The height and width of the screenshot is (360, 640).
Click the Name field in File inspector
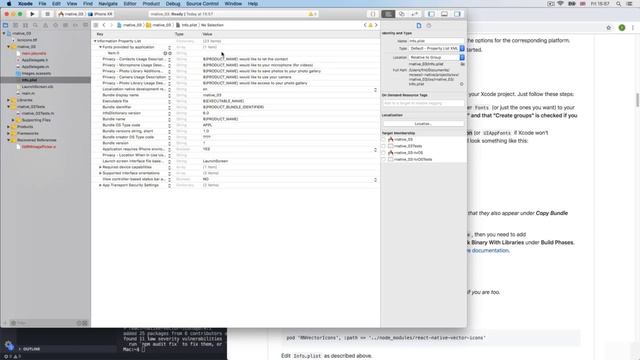[x=436, y=41]
